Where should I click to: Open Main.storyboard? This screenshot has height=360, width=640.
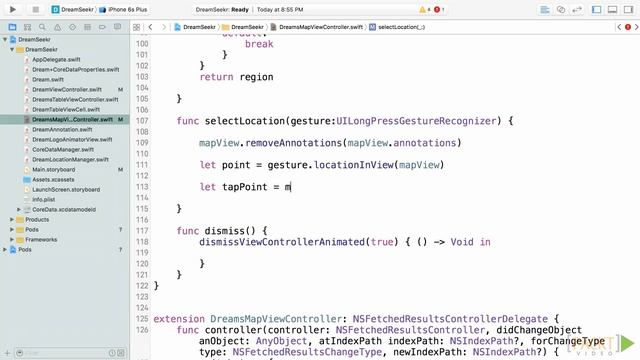[x=53, y=169]
